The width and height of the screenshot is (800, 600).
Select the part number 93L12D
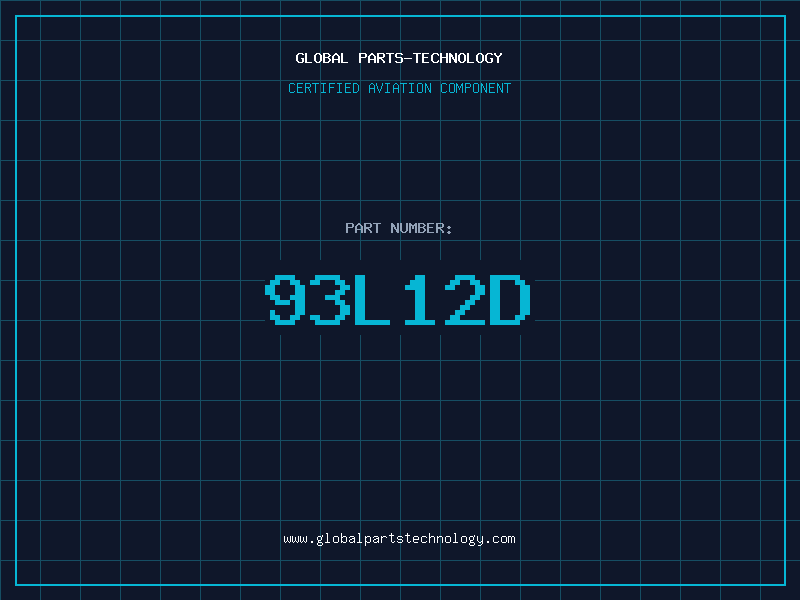(398, 299)
